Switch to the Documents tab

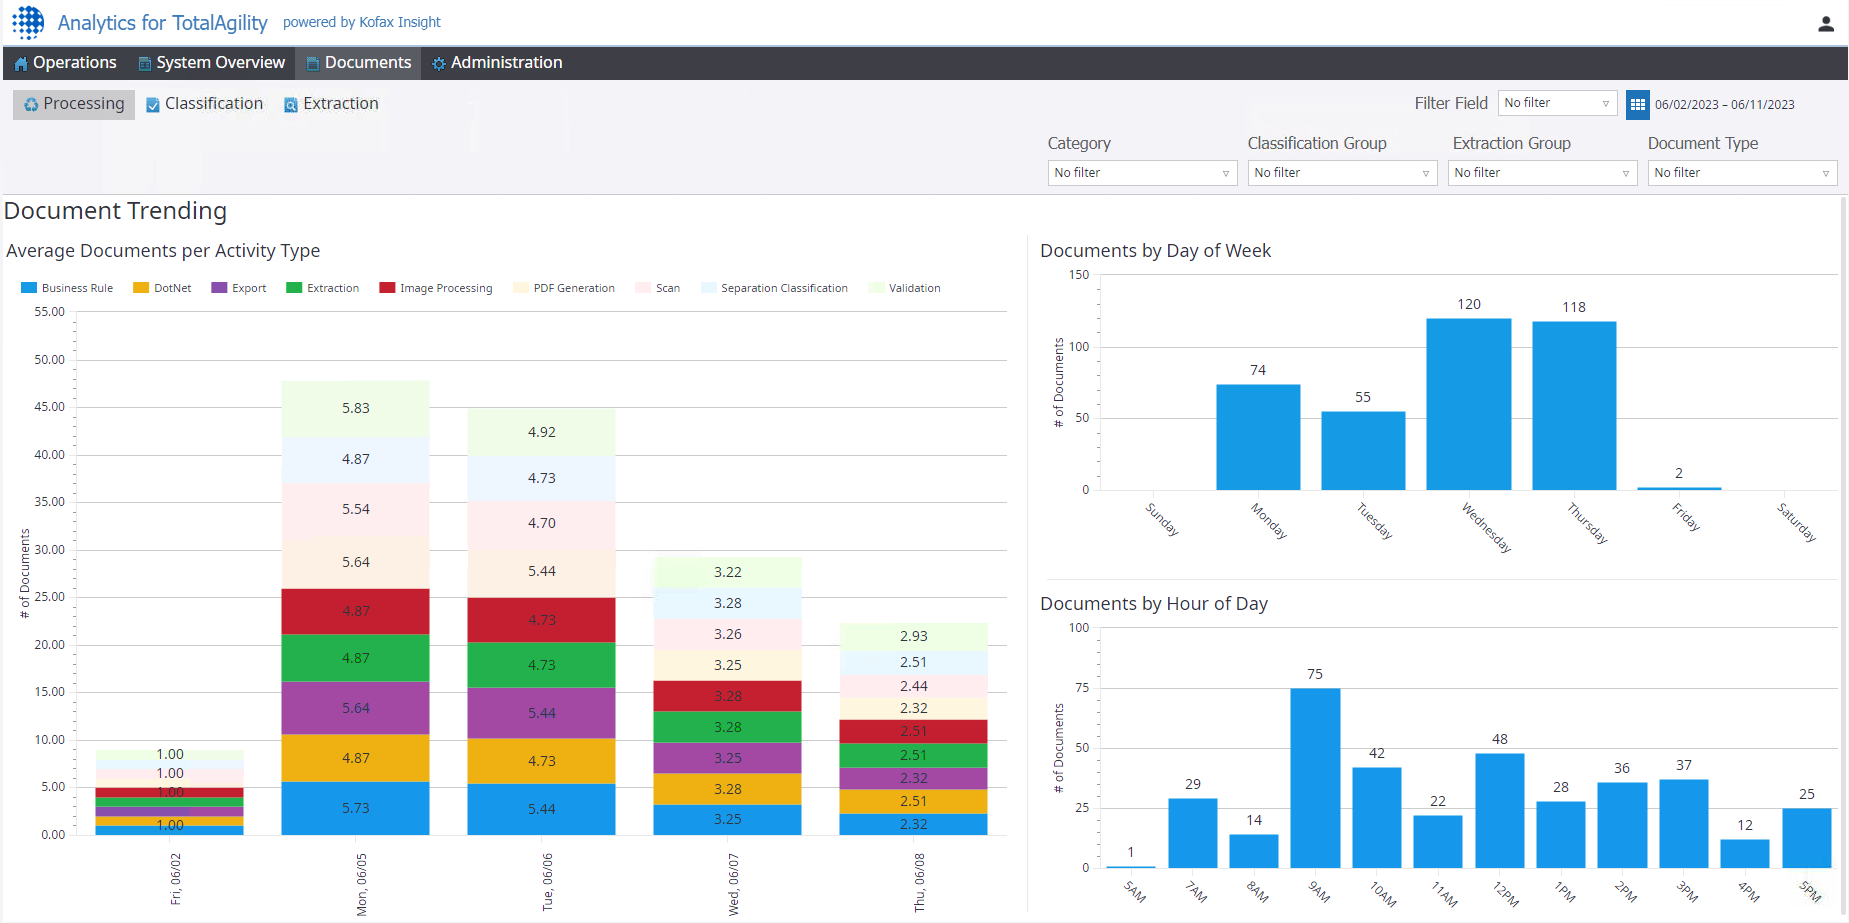click(358, 63)
